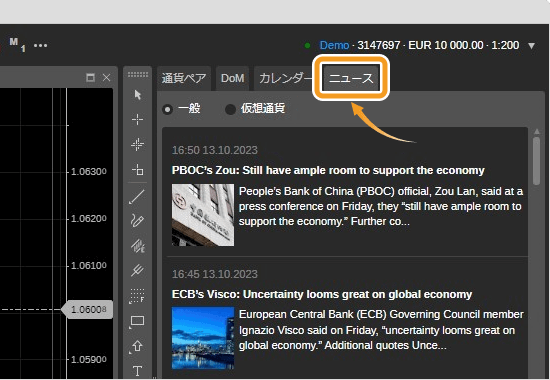The width and height of the screenshot is (550, 380).
Task: Click the news scrollbar up arrow
Action: point(537,132)
